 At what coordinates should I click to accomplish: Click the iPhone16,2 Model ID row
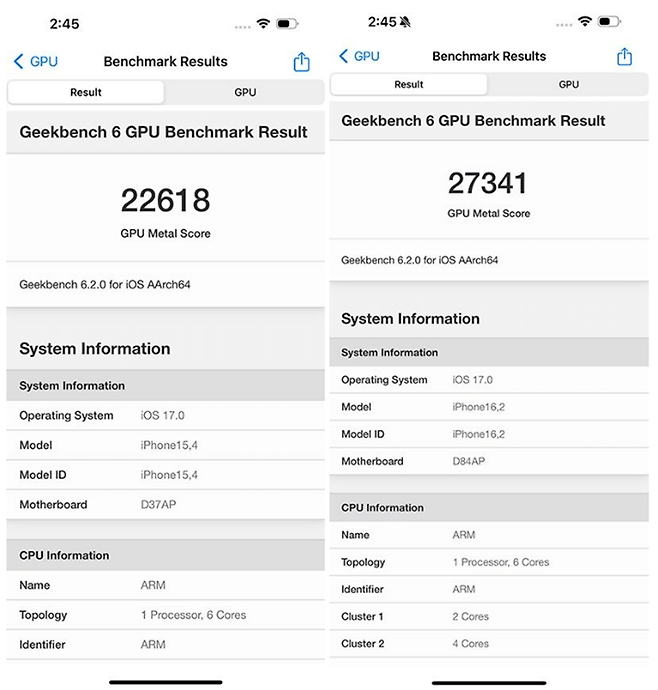(x=488, y=434)
